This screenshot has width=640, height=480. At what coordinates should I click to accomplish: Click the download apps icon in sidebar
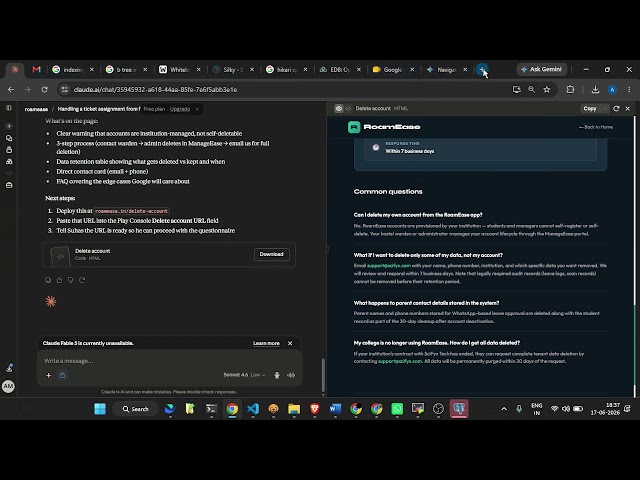pos(9,368)
